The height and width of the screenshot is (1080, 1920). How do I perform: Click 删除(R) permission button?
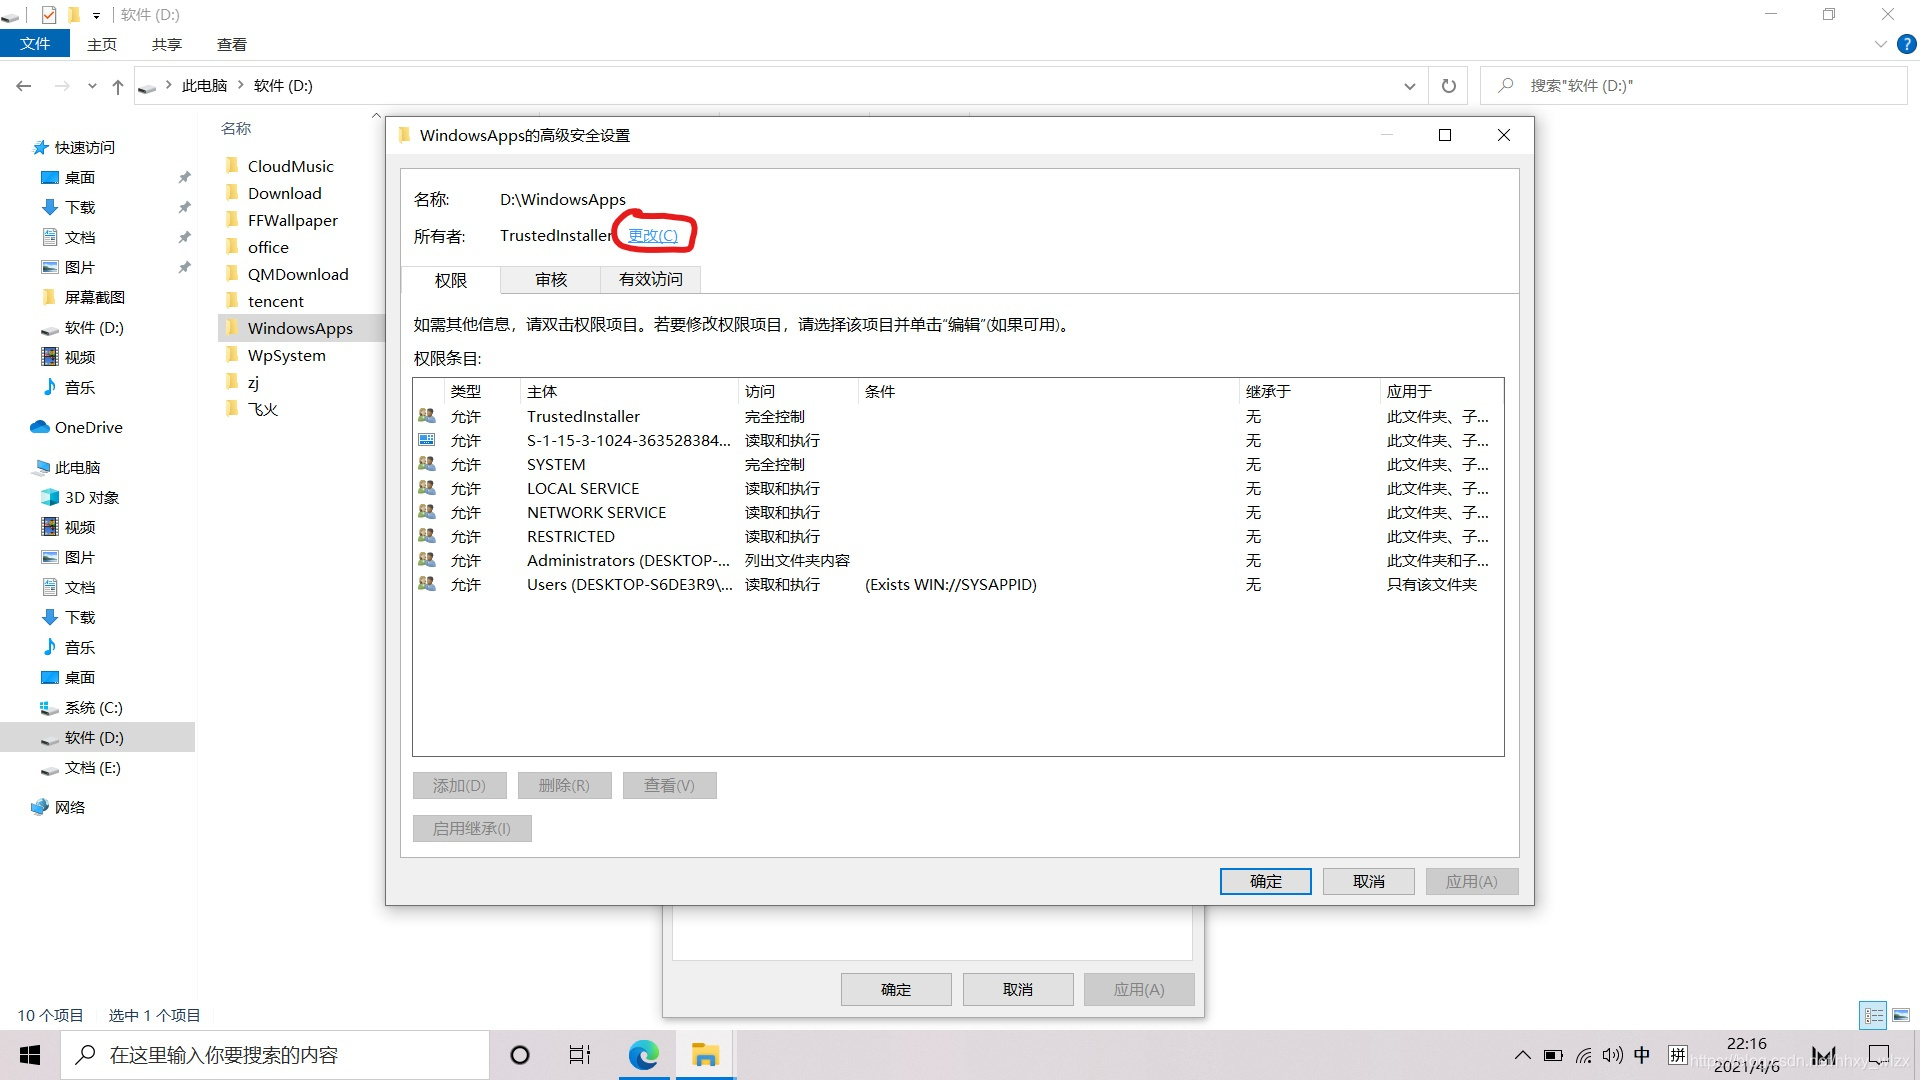click(x=560, y=785)
